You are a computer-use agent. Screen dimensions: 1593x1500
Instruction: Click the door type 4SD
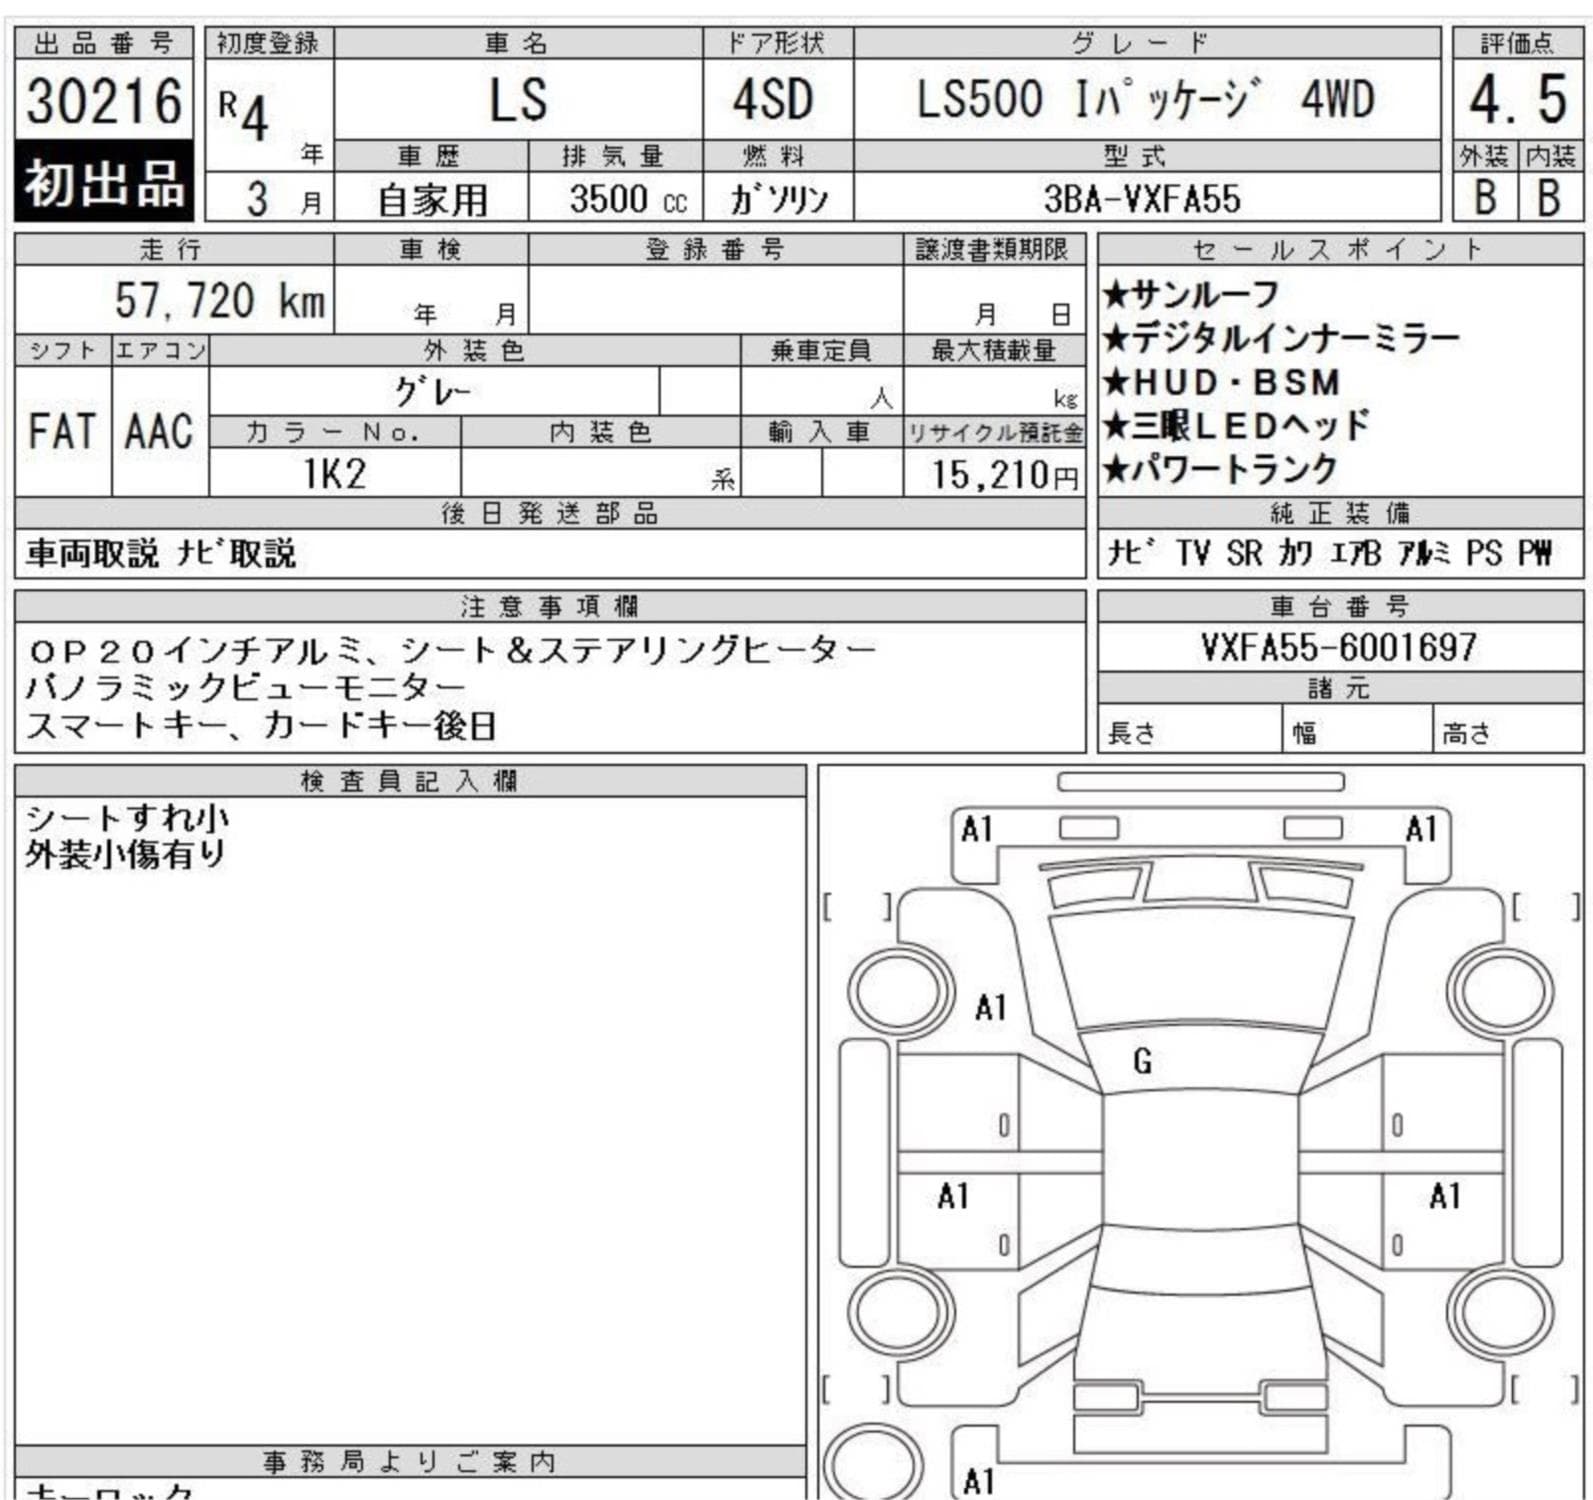pyautogui.click(x=773, y=100)
